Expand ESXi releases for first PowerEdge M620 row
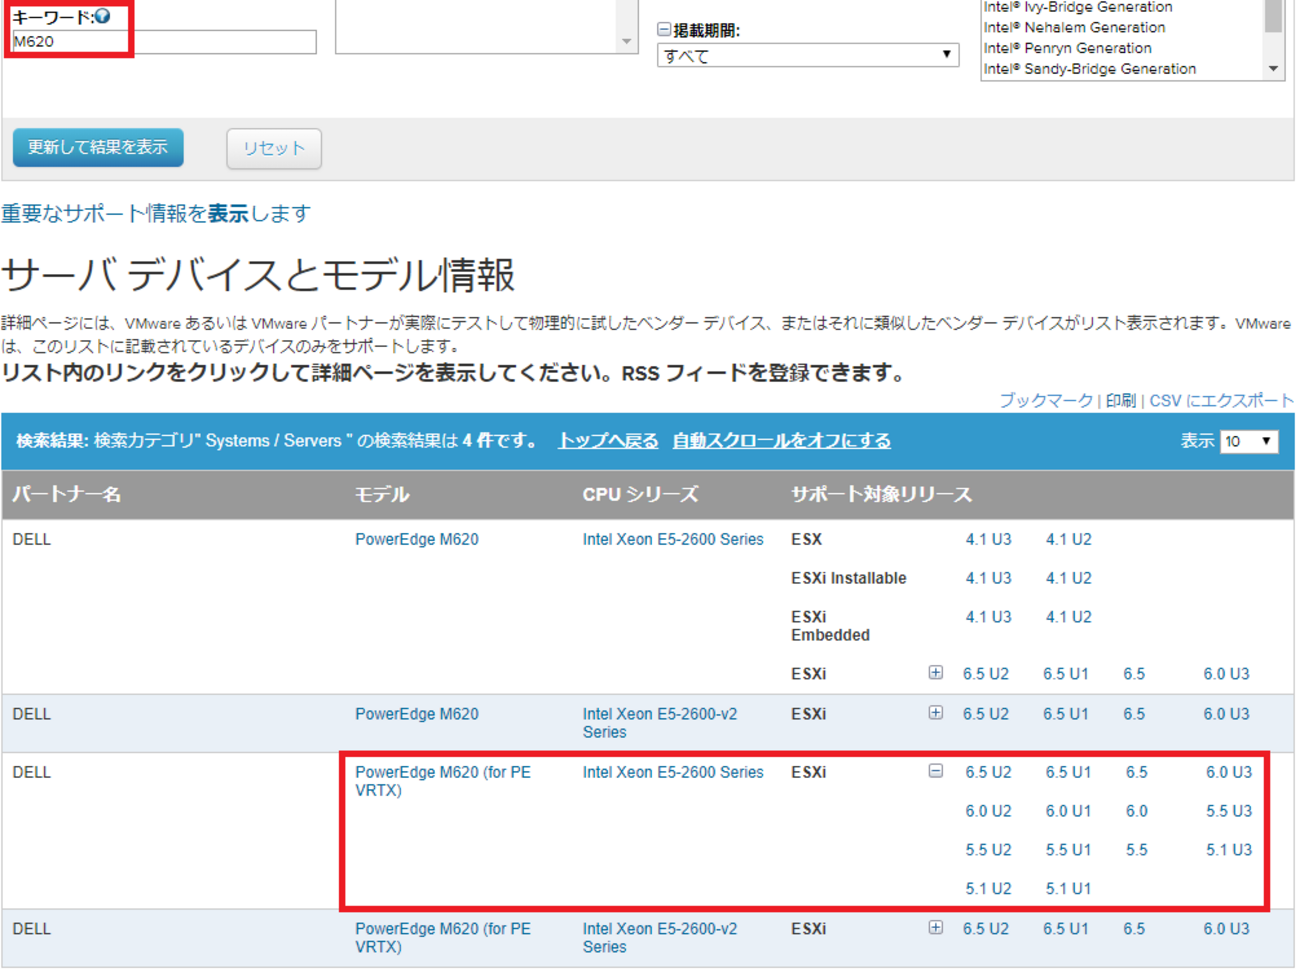The width and height of the screenshot is (1300, 977). (x=935, y=673)
